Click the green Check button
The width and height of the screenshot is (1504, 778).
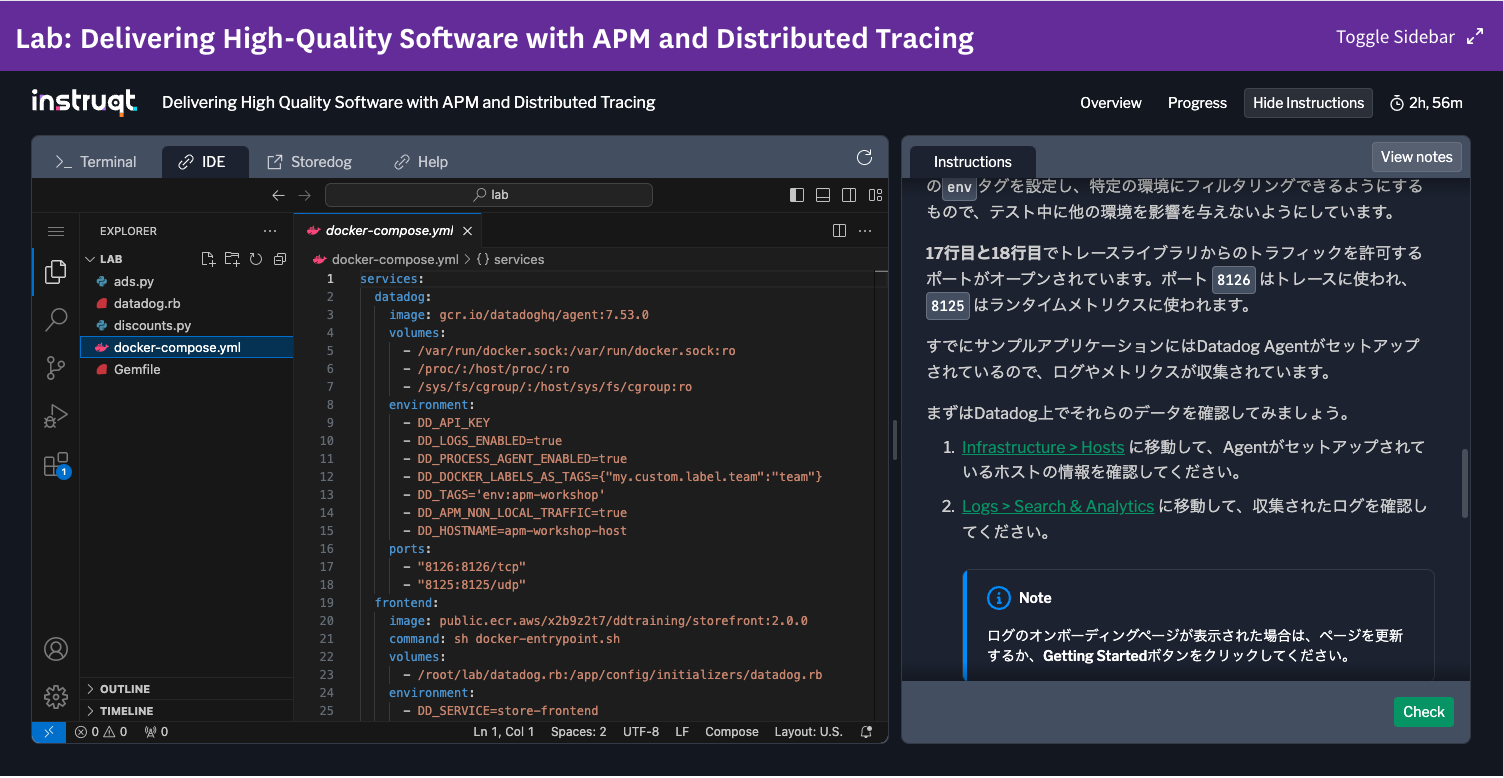(1424, 712)
